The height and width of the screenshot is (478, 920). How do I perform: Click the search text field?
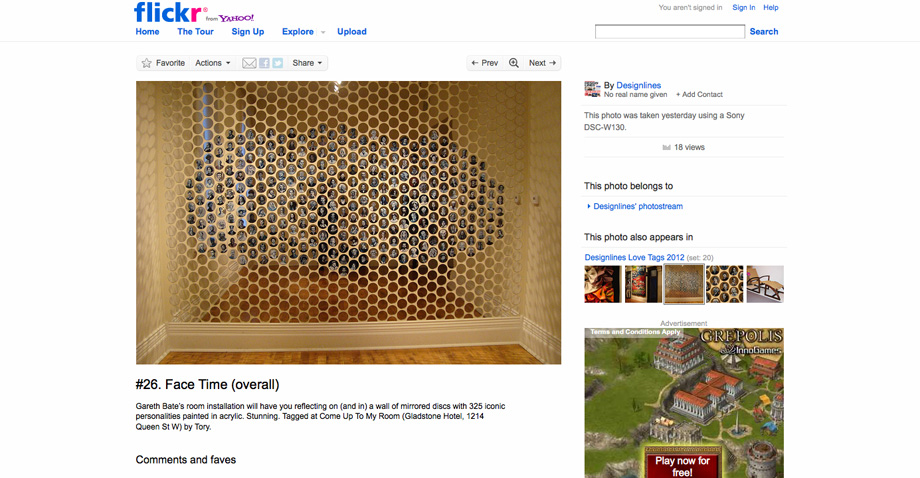pos(669,32)
